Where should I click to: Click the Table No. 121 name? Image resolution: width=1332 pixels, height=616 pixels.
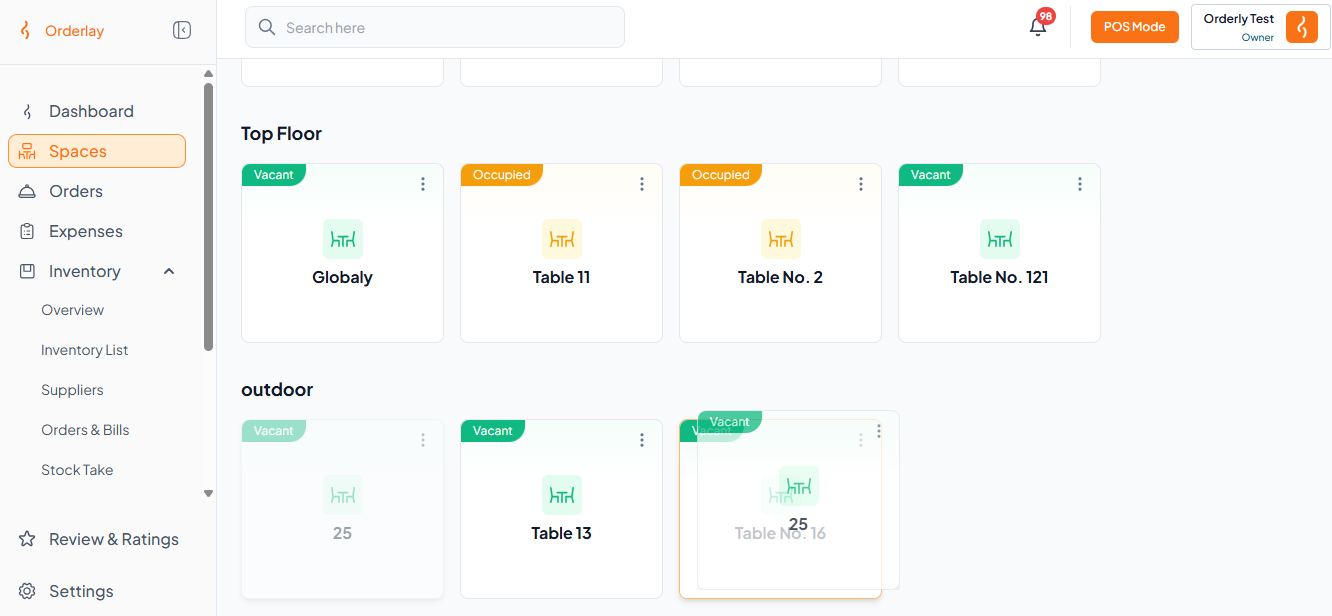[999, 277]
